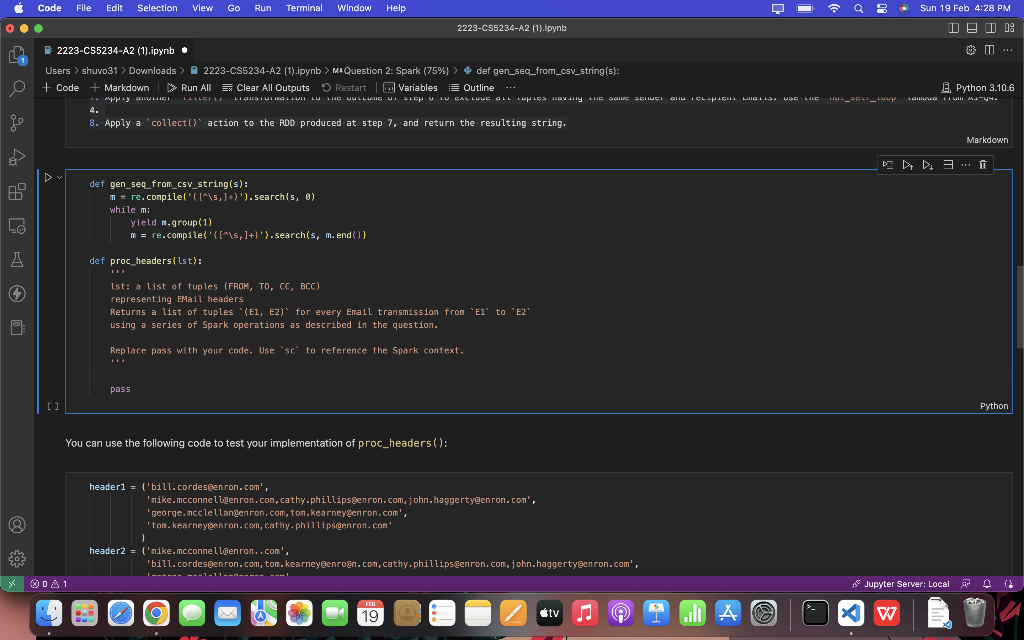Add a new Markdown cell

(120, 88)
